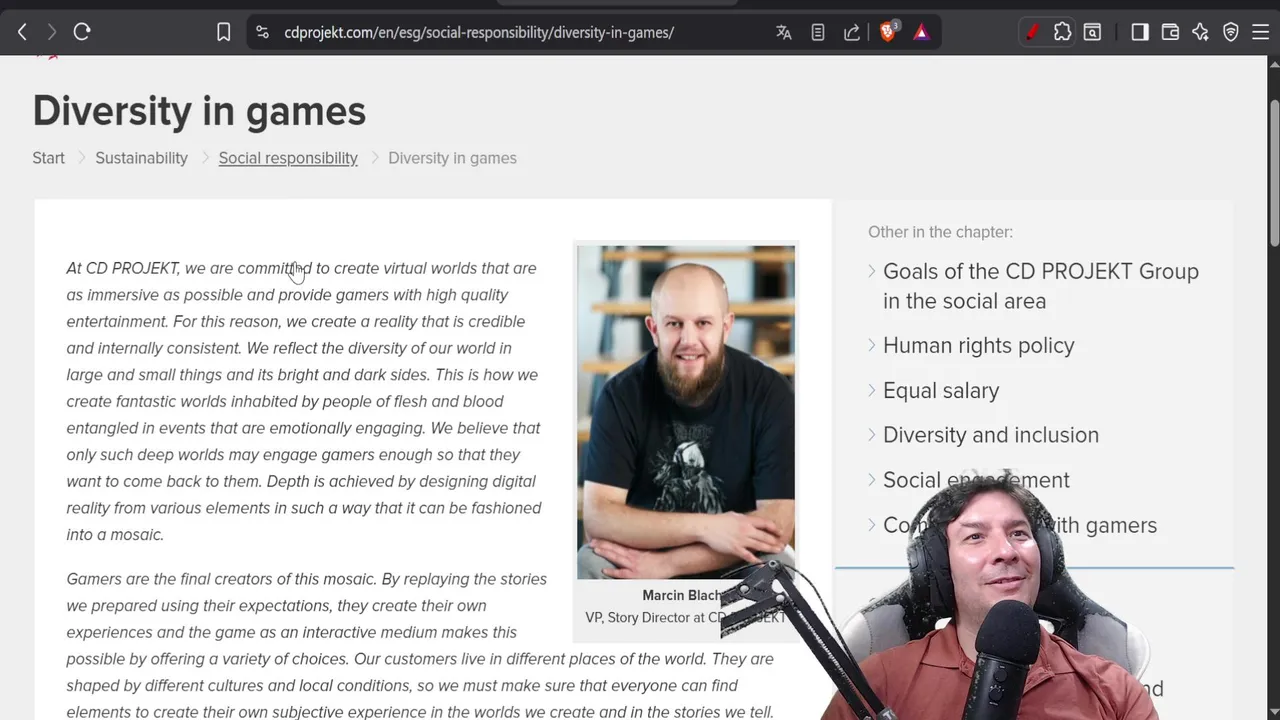1280x720 pixels.
Task: Toggle the sidebar panel
Action: tap(1140, 32)
